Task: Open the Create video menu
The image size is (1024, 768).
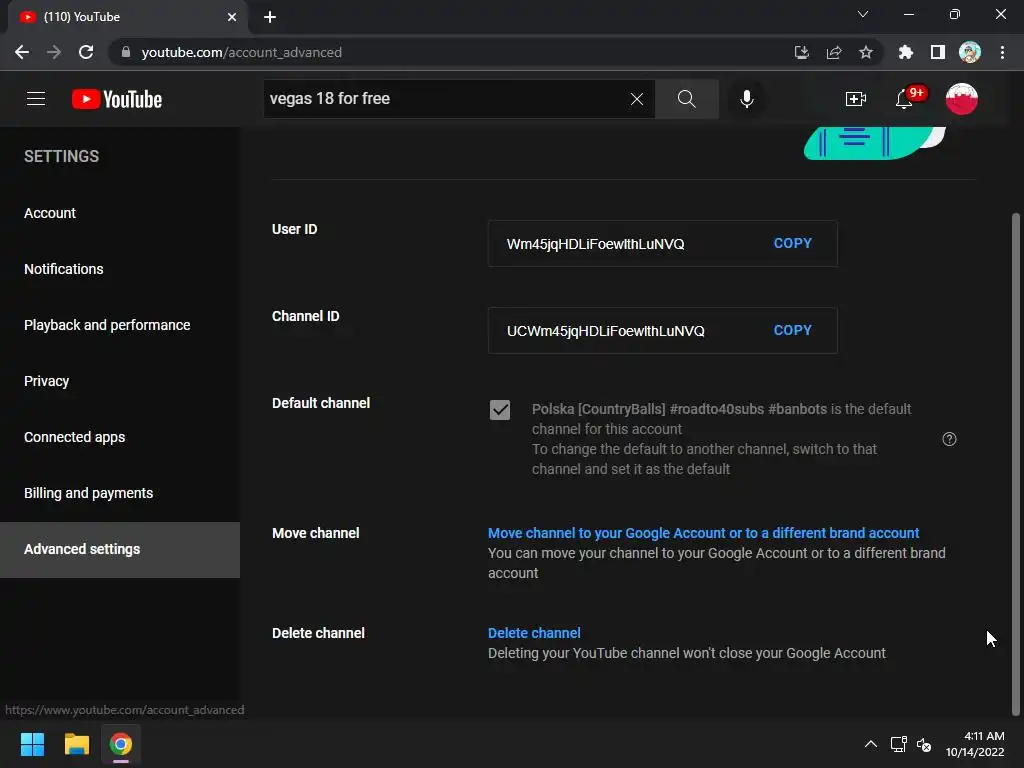Action: click(856, 99)
